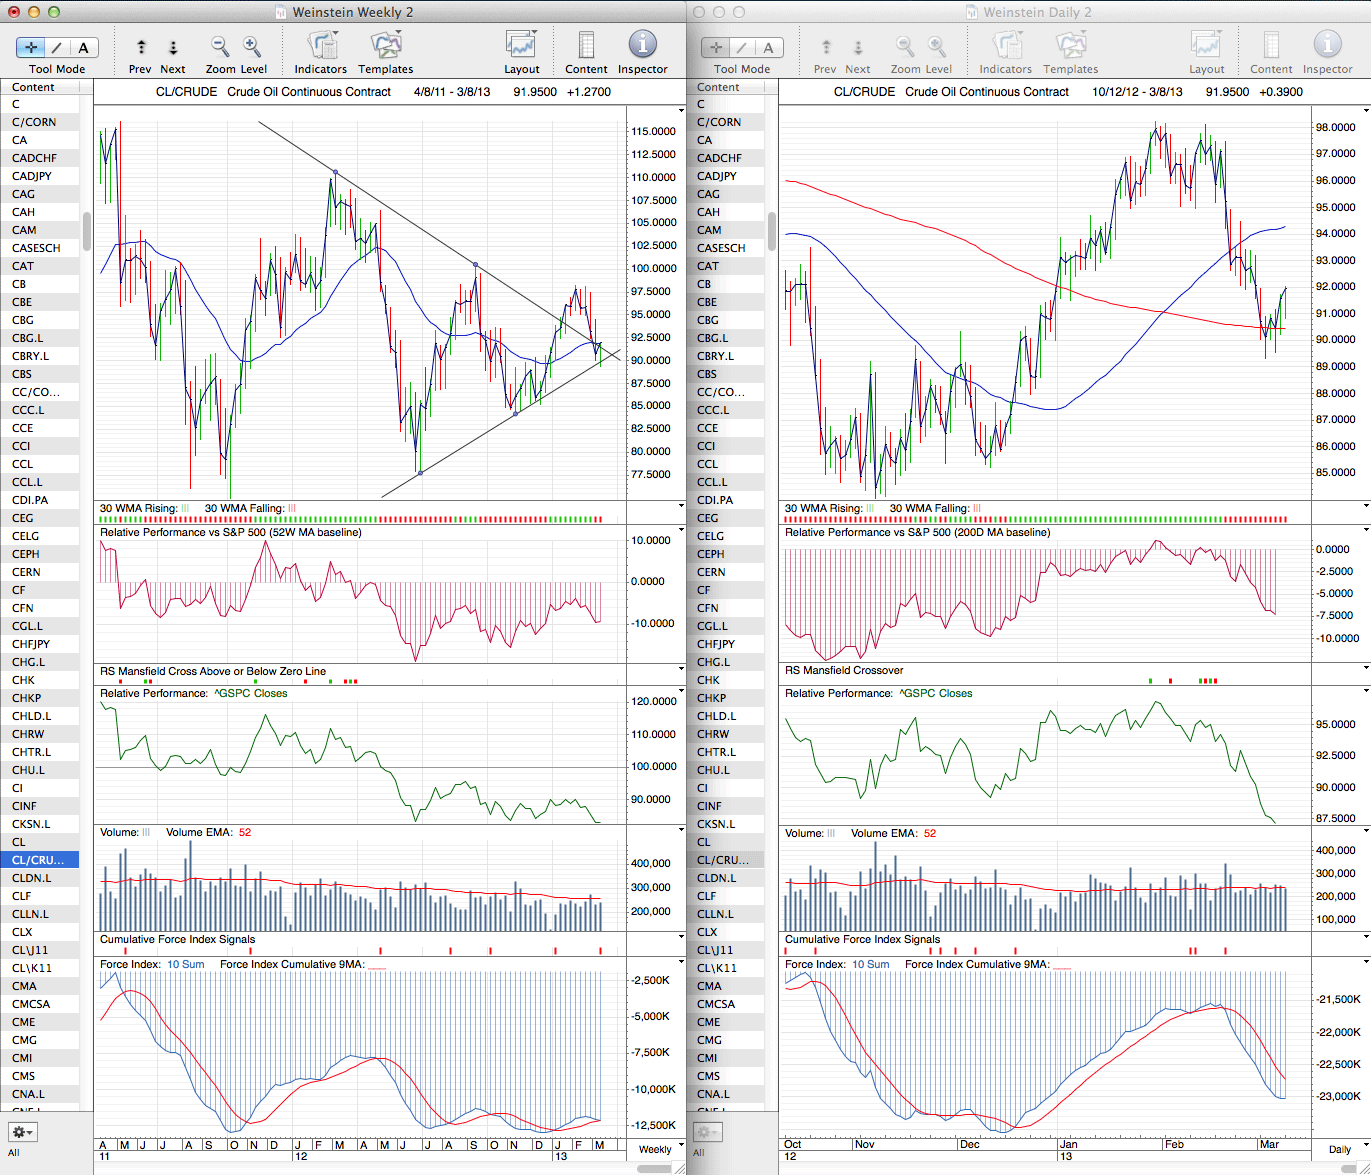This screenshot has height=1175, width=1371.
Task: Click the Zoom out magnifier in Weekly toolbar
Action: pyautogui.click(x=220, y=46)
